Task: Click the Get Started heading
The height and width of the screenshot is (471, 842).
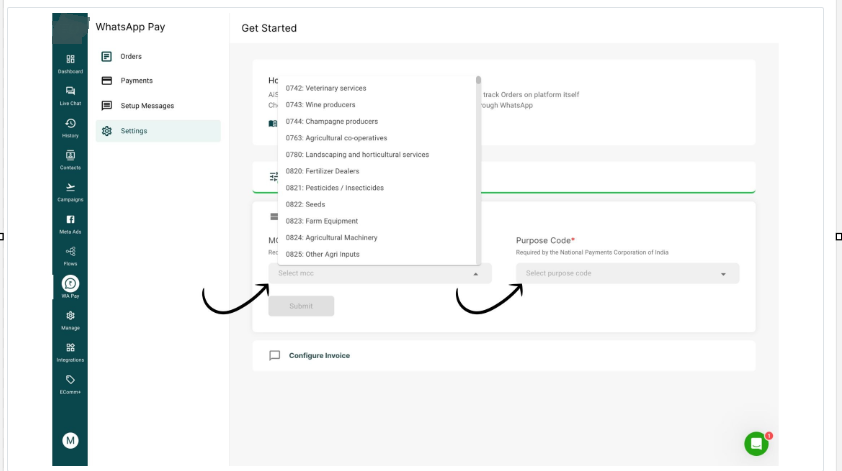Action: (269, 28)
